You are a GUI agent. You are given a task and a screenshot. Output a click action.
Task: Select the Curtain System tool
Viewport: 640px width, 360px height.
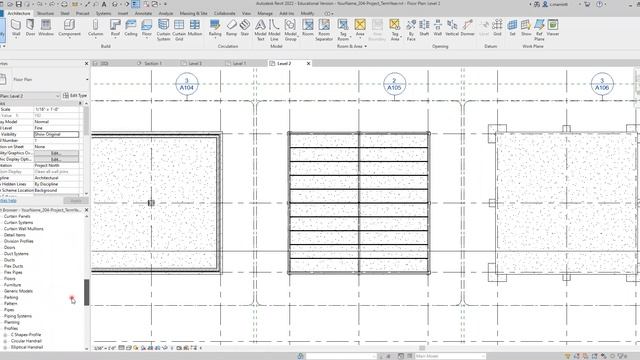(x=163, y=29)
